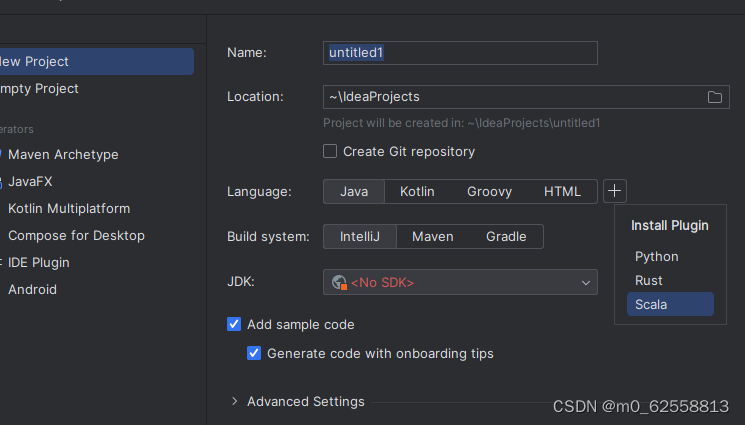Open the JDK dropdown
The image size is (745, 425).
[x=586, y=283]
